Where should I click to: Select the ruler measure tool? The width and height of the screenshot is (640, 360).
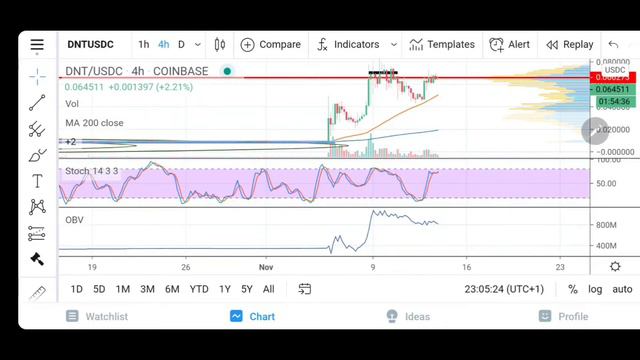[x=38, y=293]
